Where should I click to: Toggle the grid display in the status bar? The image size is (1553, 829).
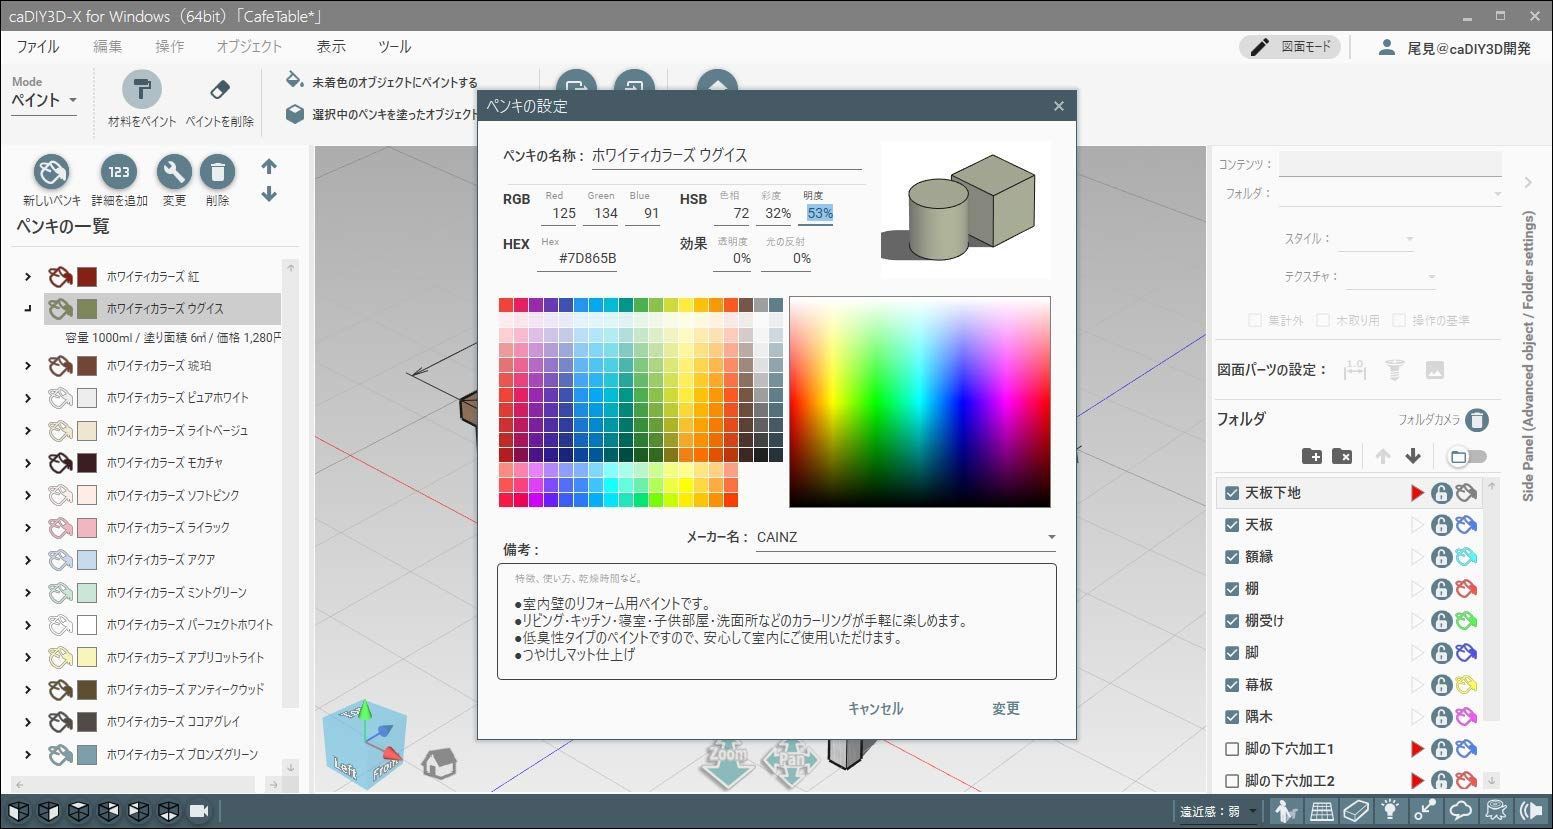[x=1322, y=810]
